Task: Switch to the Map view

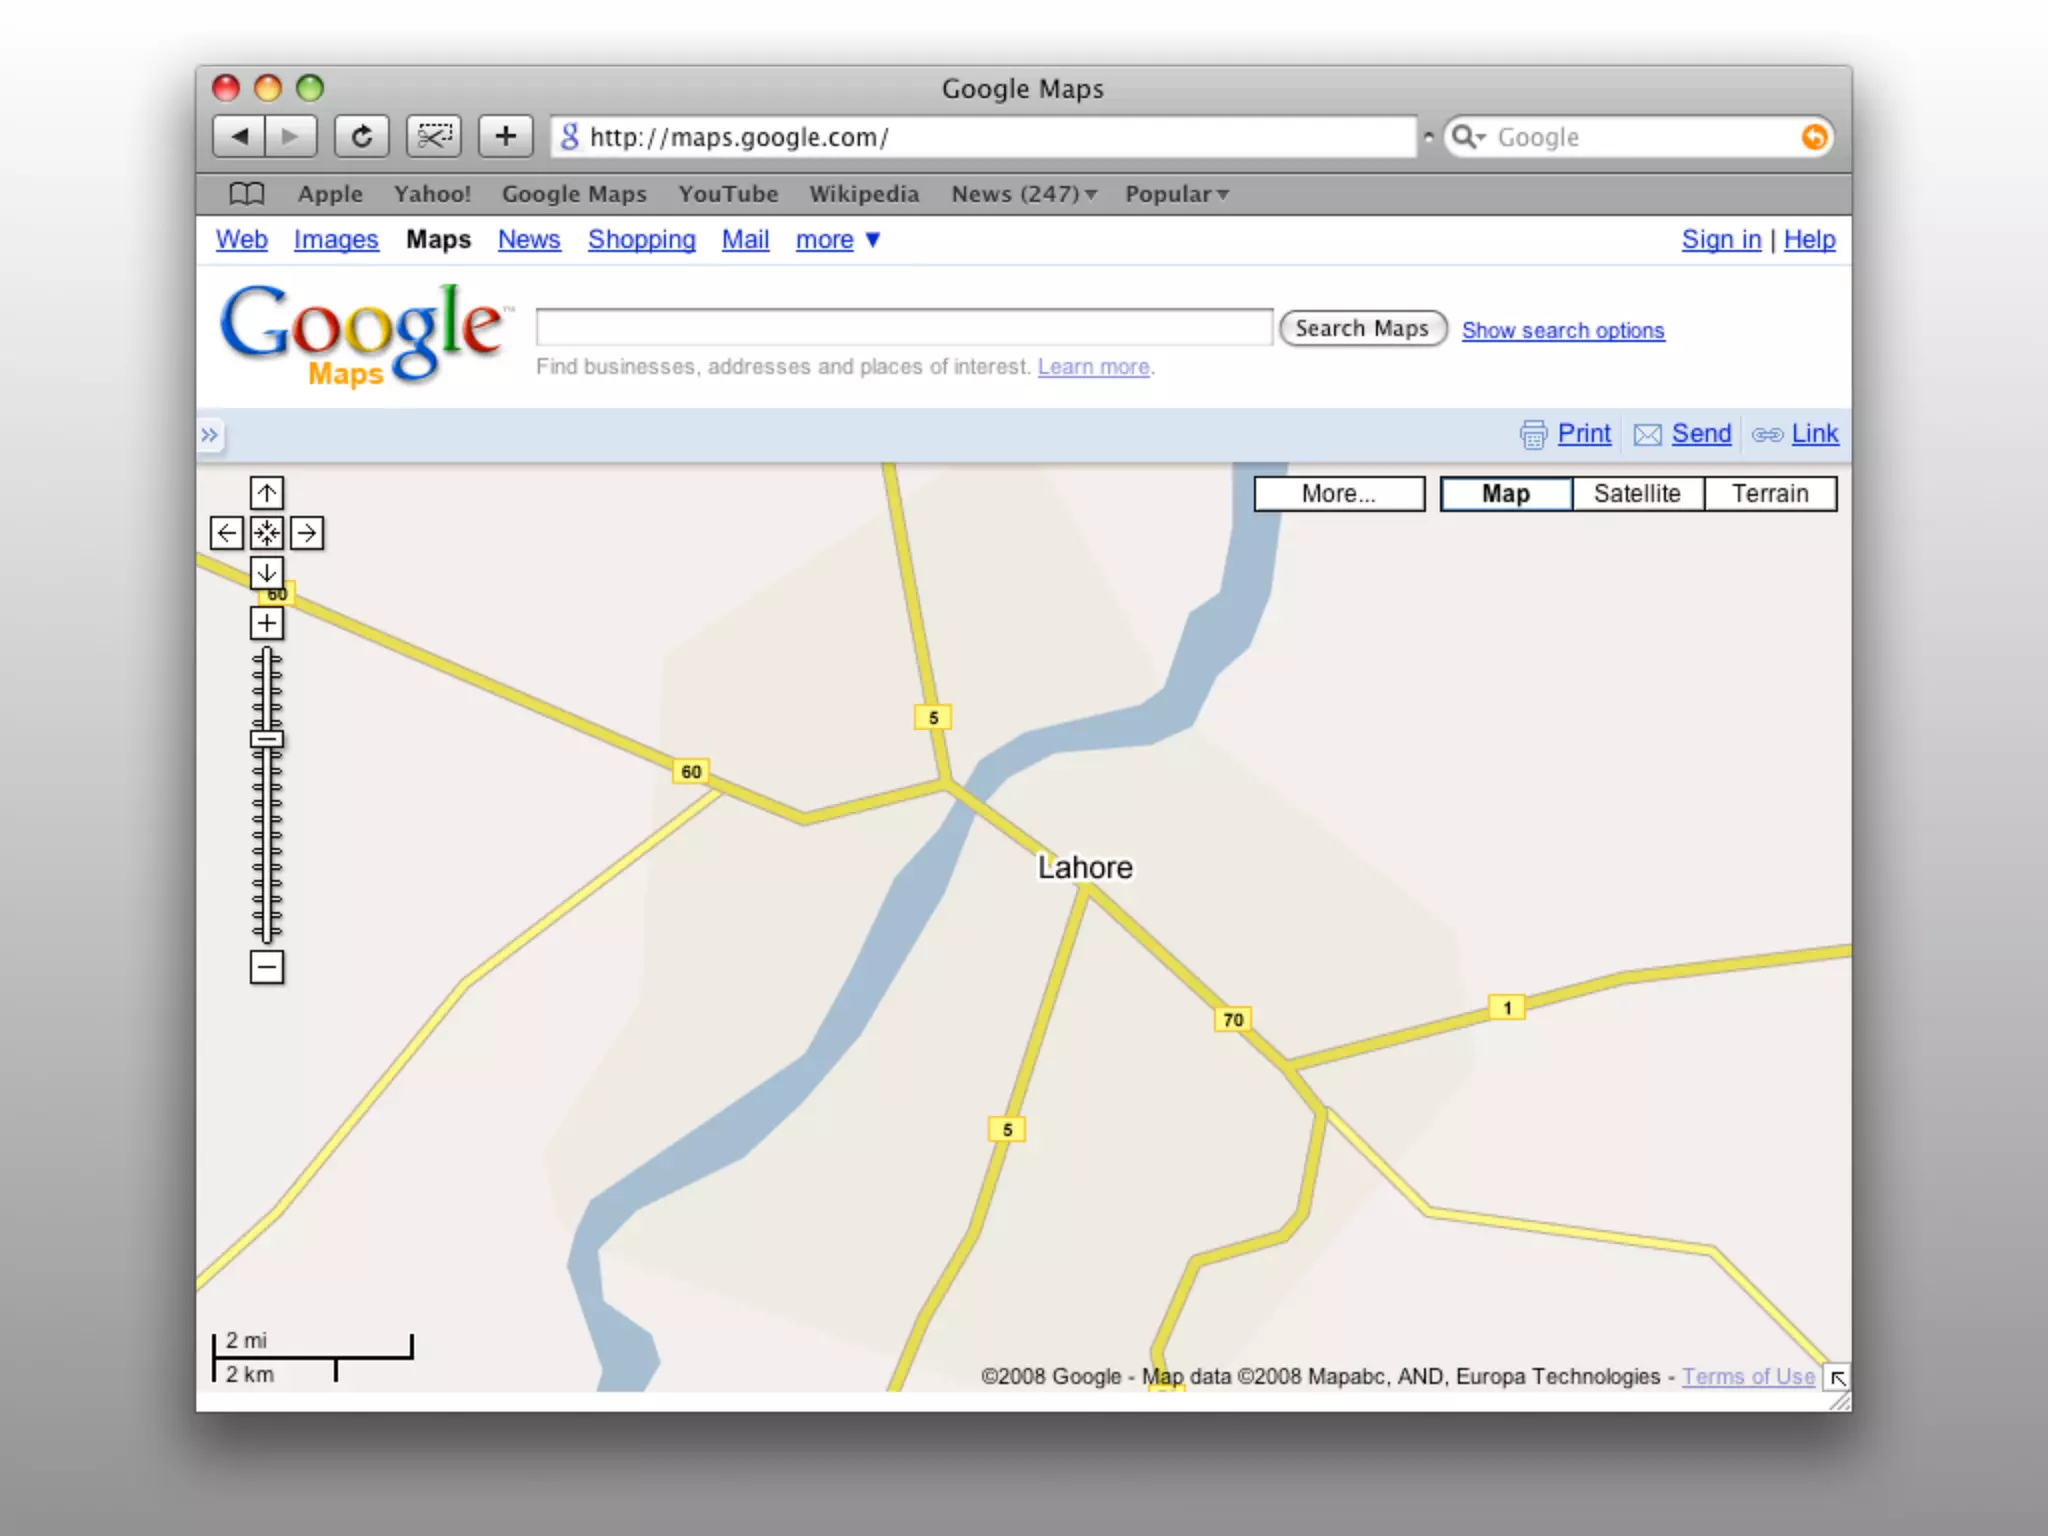Action: 1506,494
